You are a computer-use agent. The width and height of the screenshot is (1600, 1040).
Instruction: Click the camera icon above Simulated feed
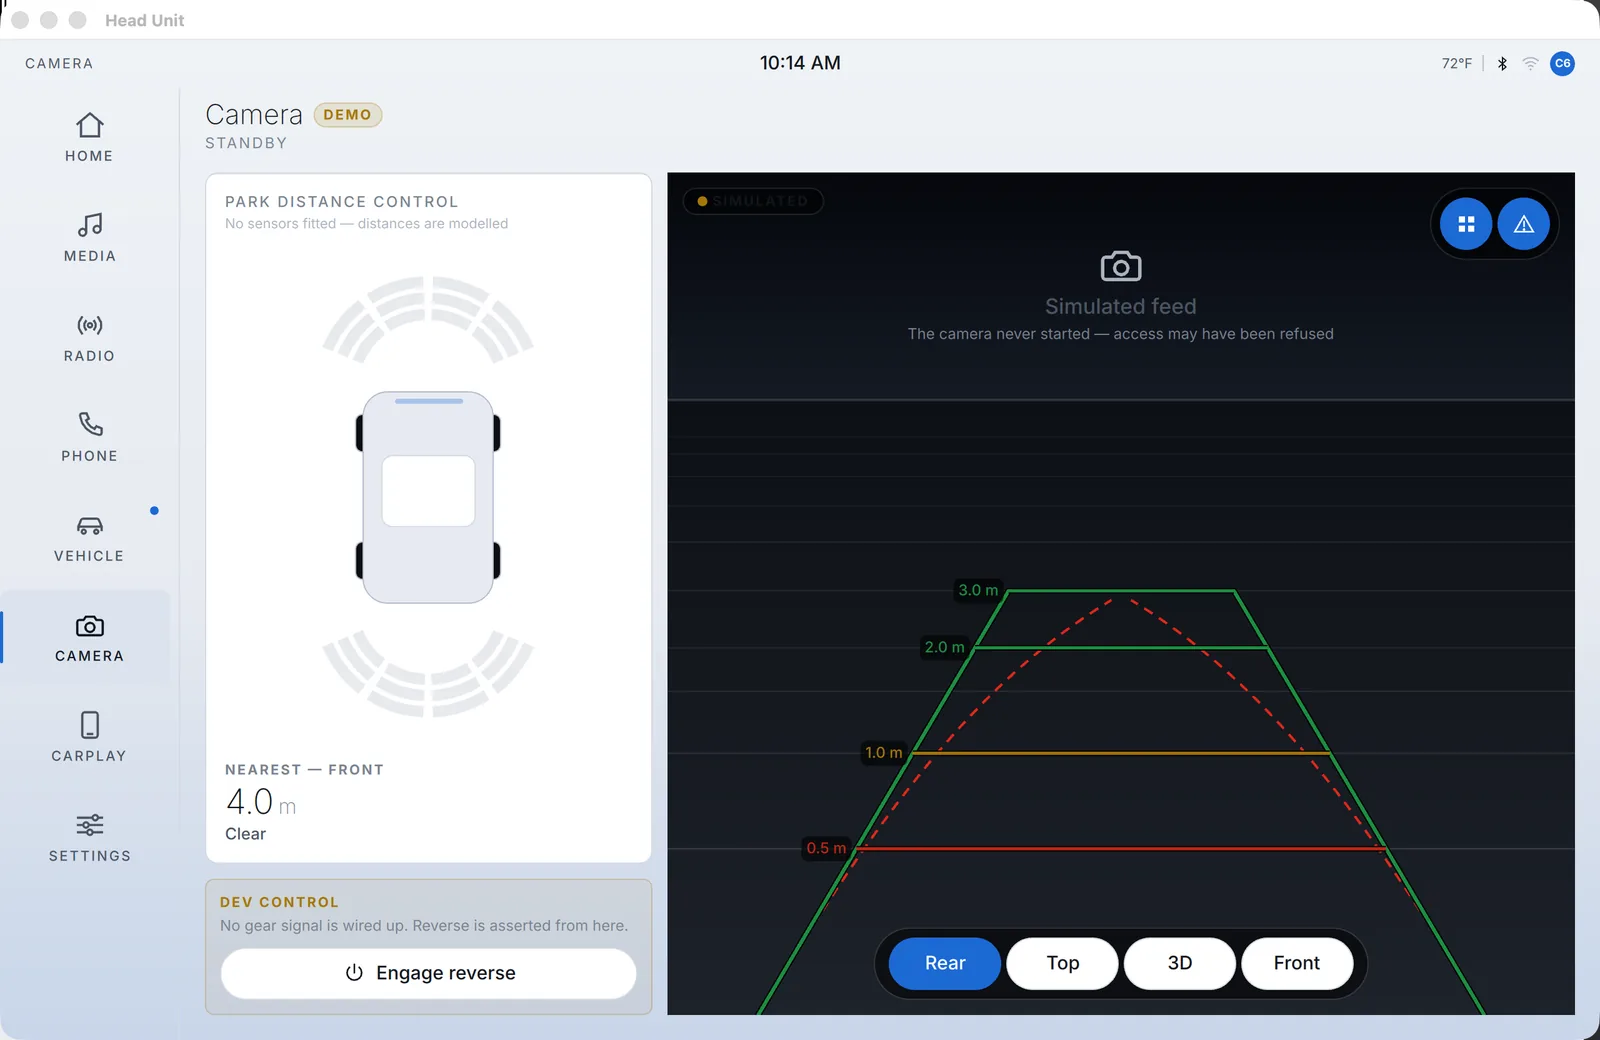tap(1121, 266)
